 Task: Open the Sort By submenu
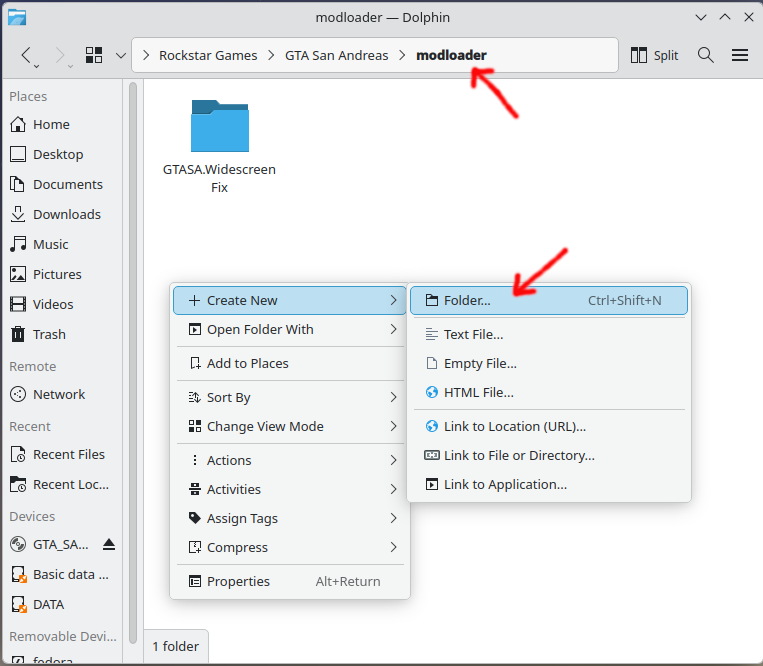(x=290, y=397)
